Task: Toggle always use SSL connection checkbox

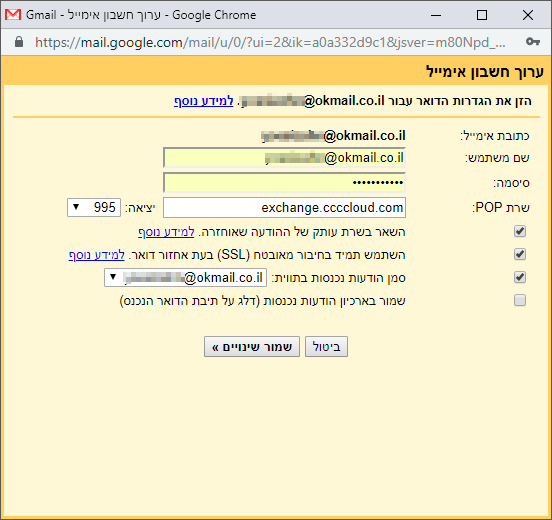Action: [x=520, y=255]
